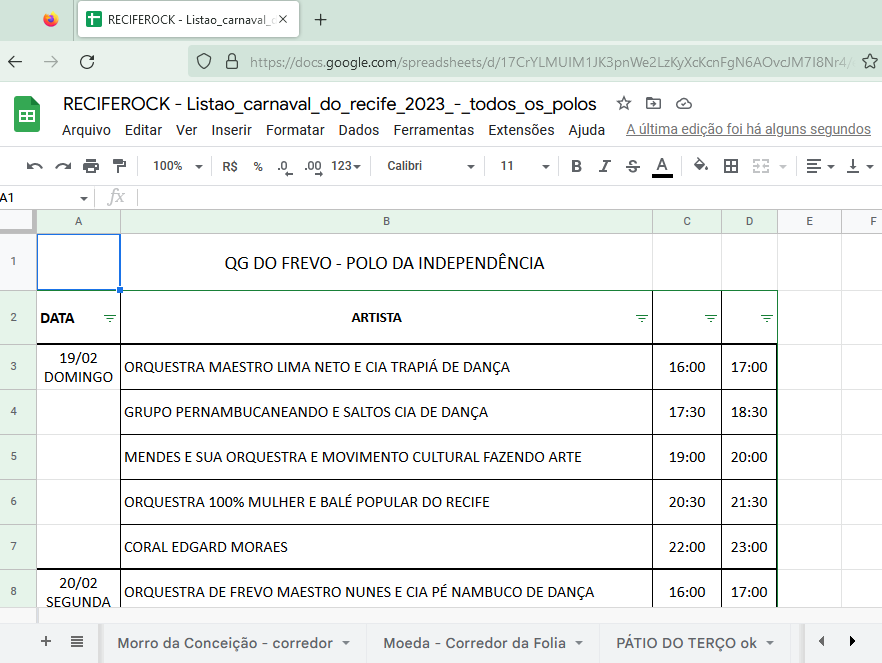Open the Calibri font dropdown
882x663 pixels.
(431, 166)
